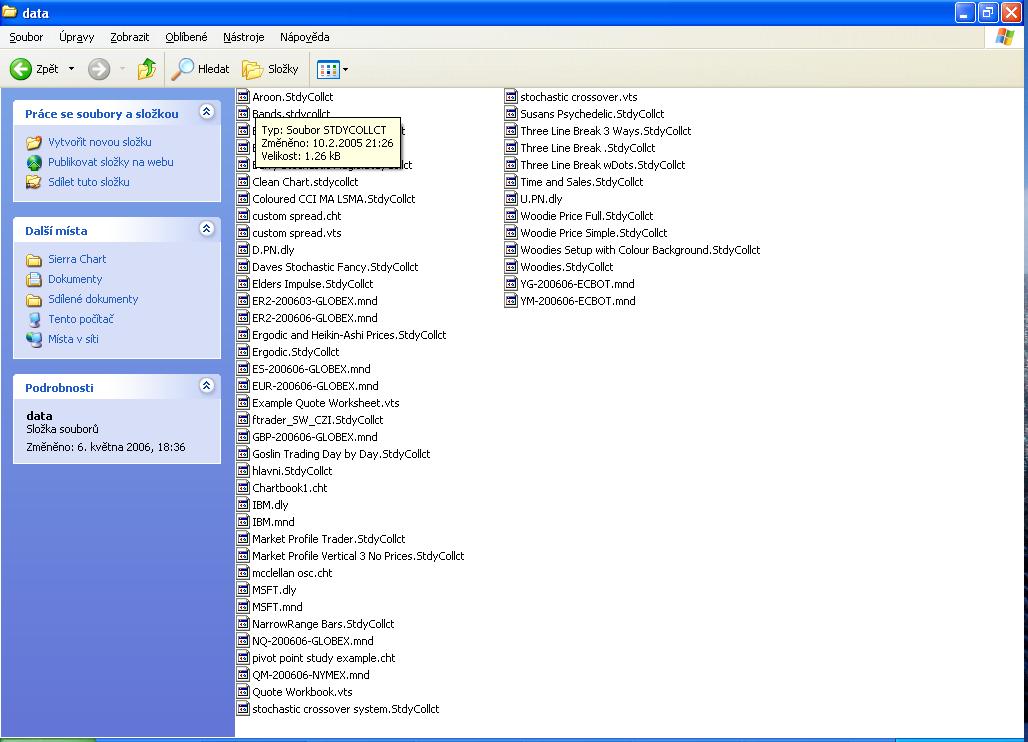Select icon of stochastic crossover.vts
Screen dimensions: 1028x742
pyautogui.click(x=511, y=96)
